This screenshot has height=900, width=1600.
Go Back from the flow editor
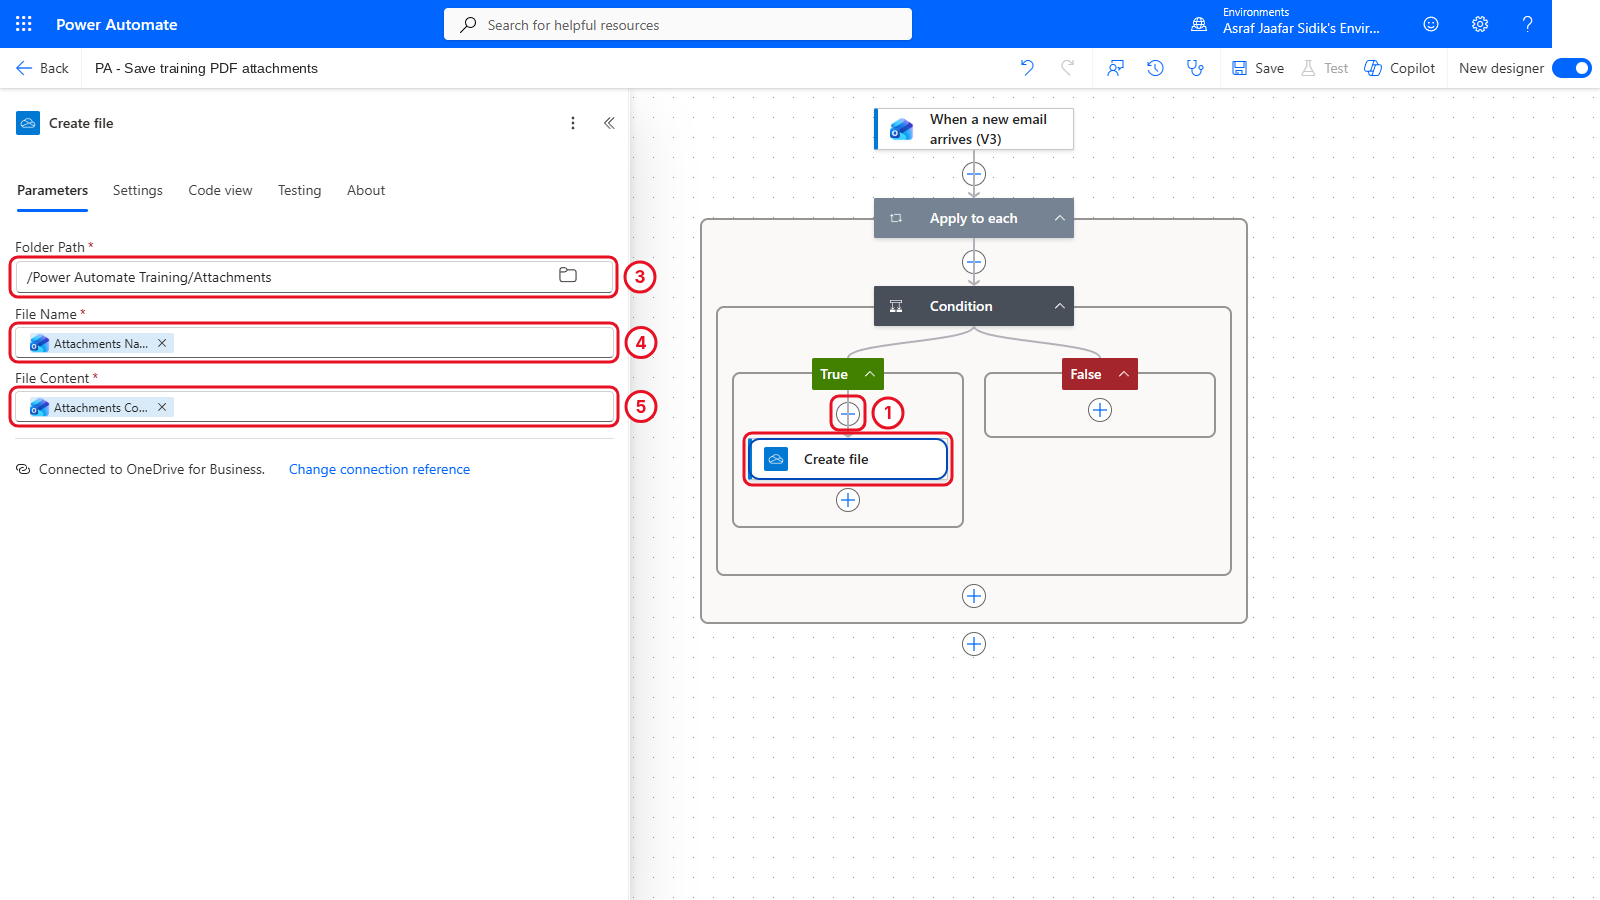[42, 68]
